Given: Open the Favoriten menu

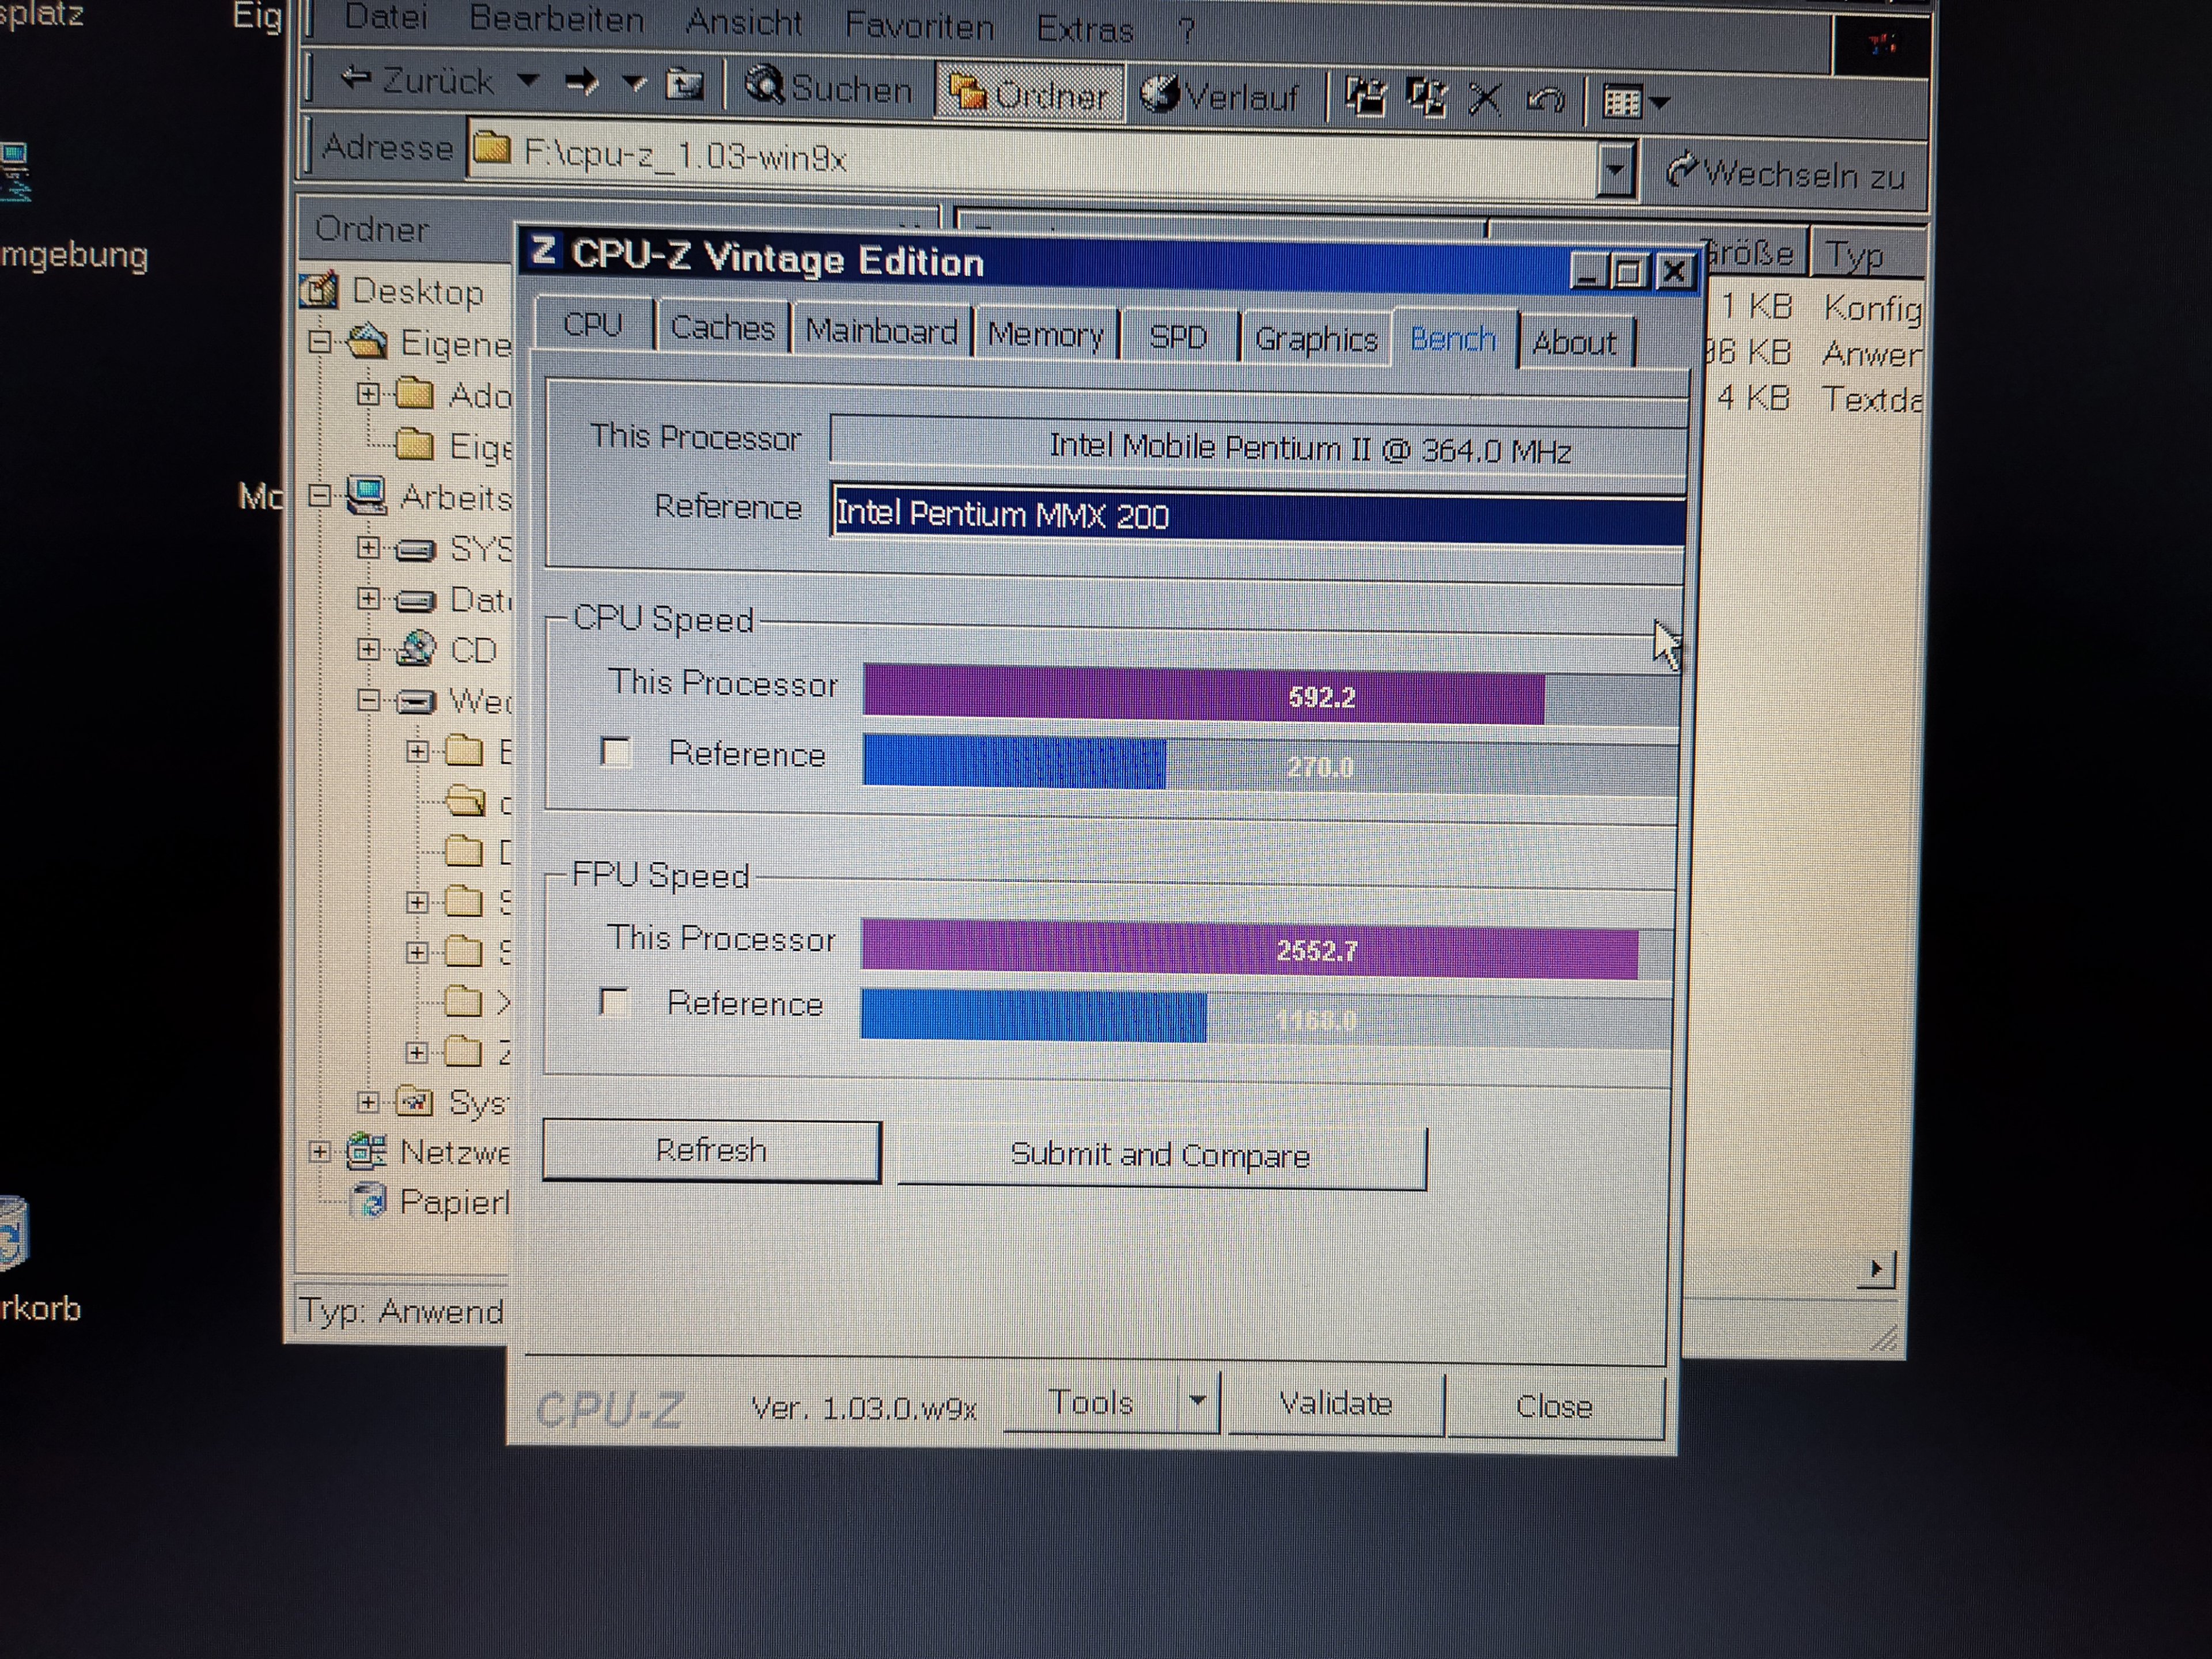Looking at the screenshot, I should click(x=918, y=26).
